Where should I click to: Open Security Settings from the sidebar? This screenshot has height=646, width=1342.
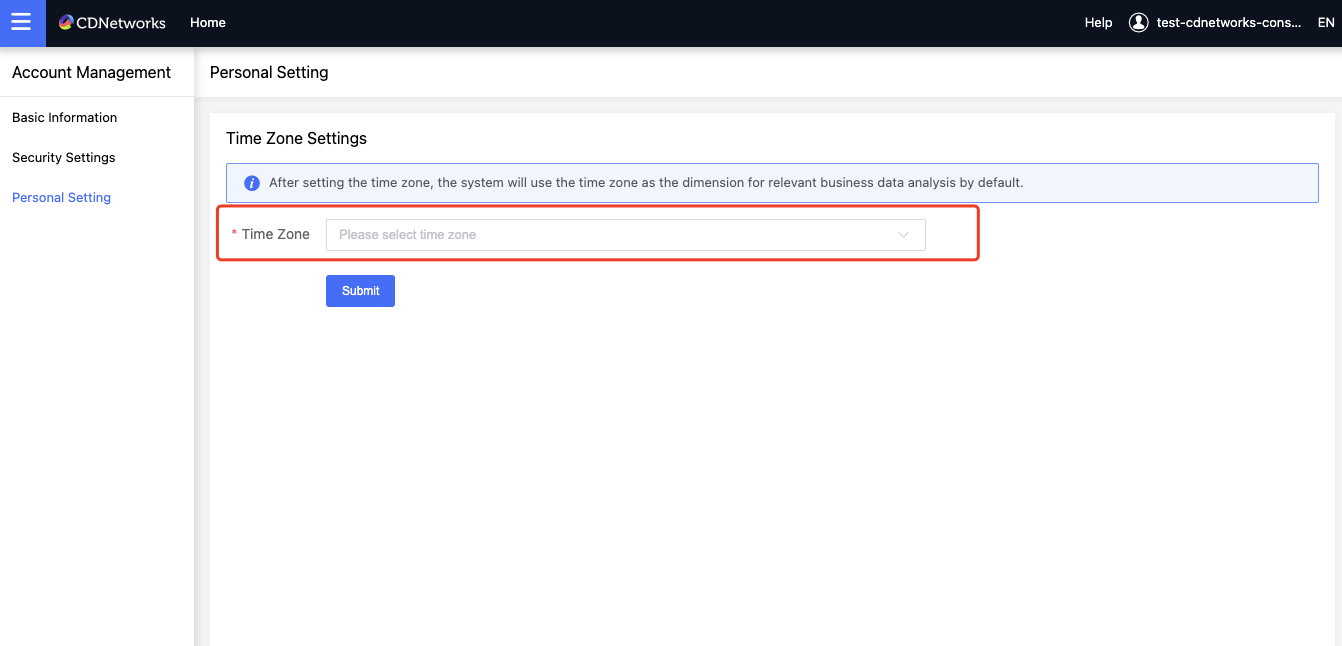(x=63, y=157)
